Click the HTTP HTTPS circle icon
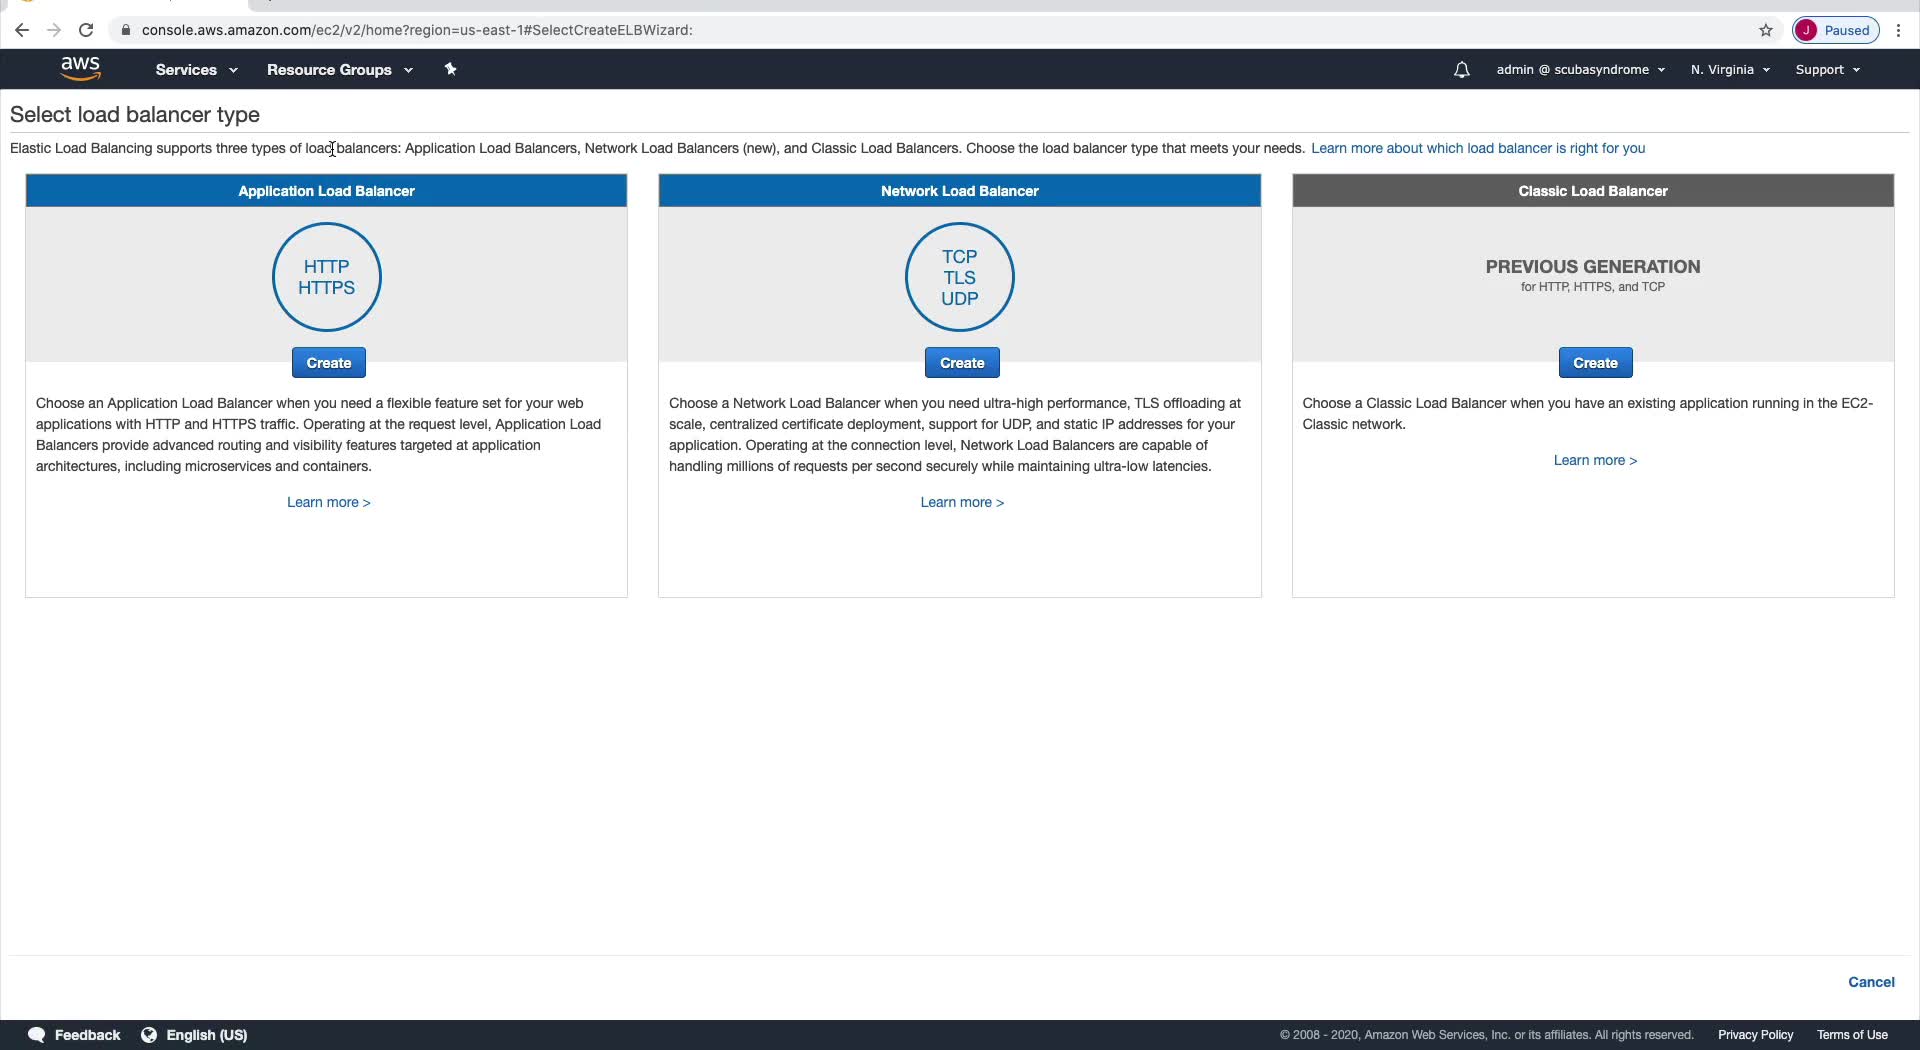 click(327, 277)
